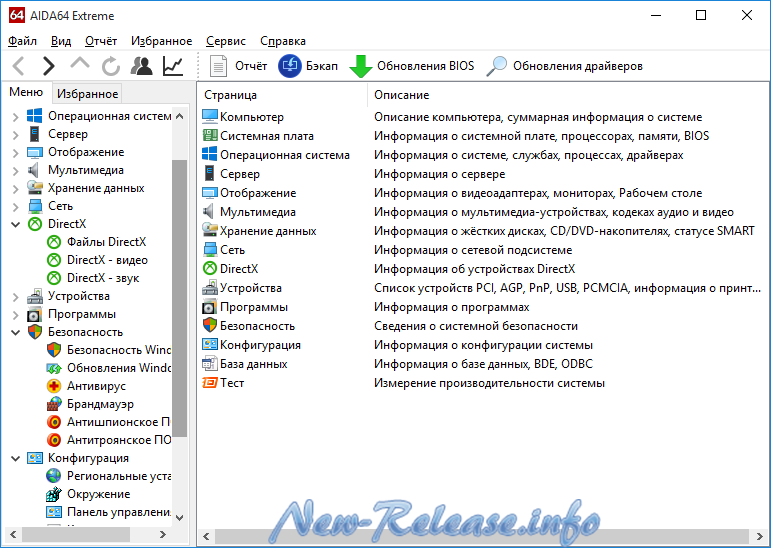The height and width of the screenshot is (548, 771).
Task: Select the Хранение данных icon in the page list
Action: [x=210, y=230]
